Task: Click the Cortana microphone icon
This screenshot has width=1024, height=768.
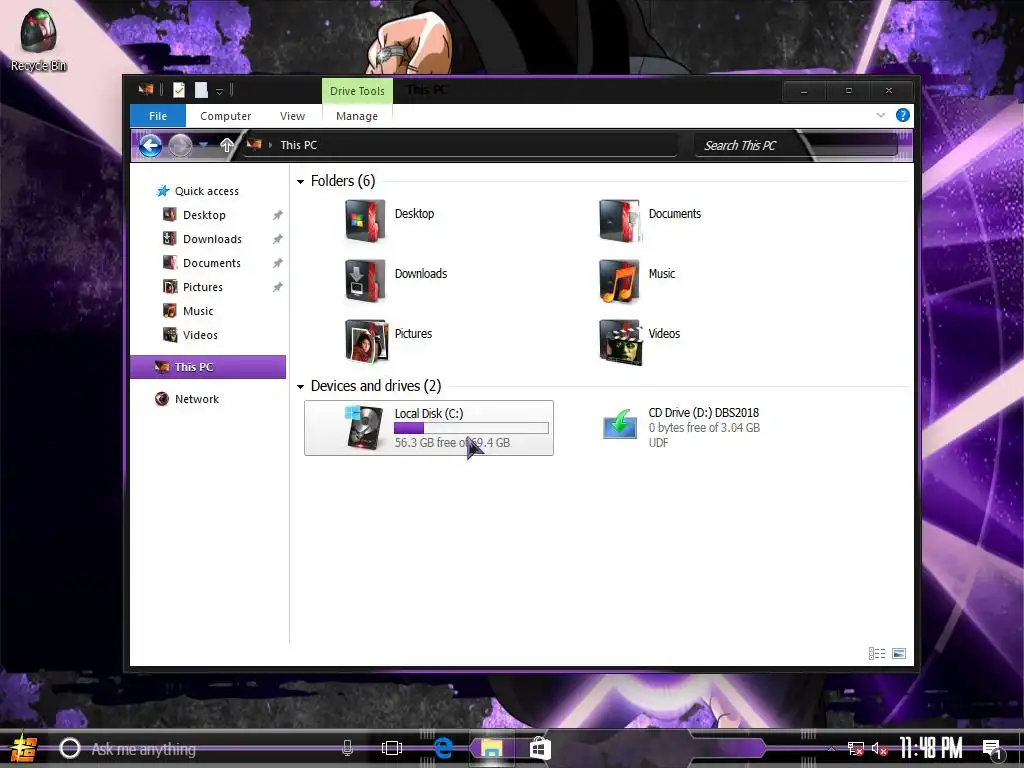Action: point(347,748)
